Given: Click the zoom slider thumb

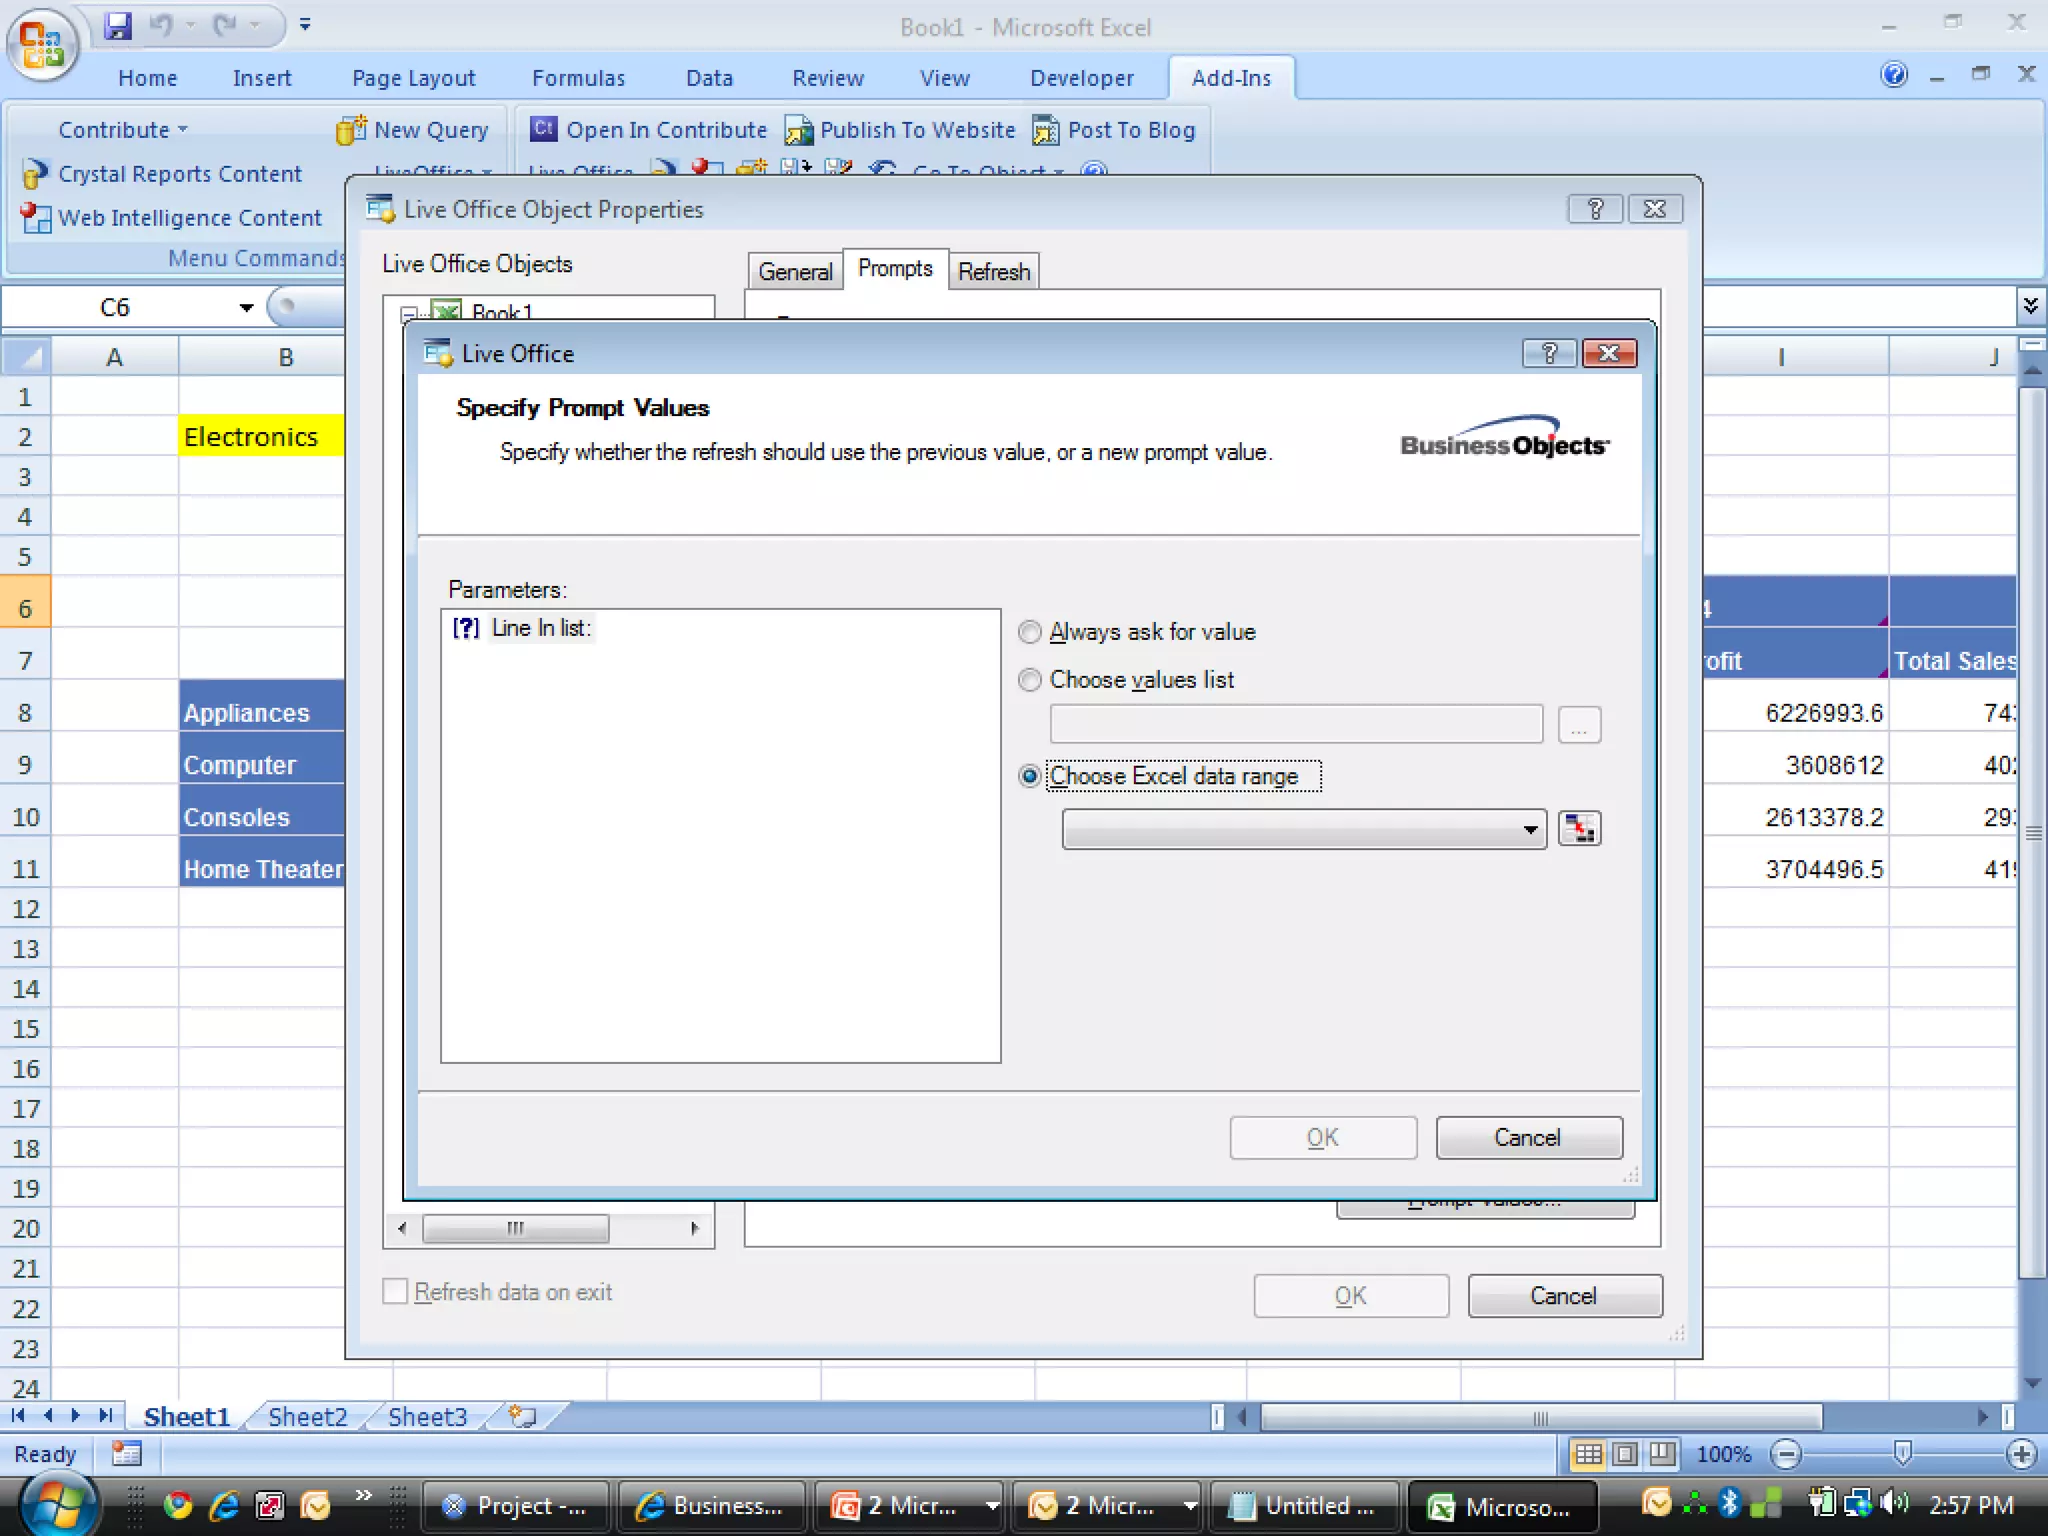Looking at the screenshot, I should point(1903,1454).
